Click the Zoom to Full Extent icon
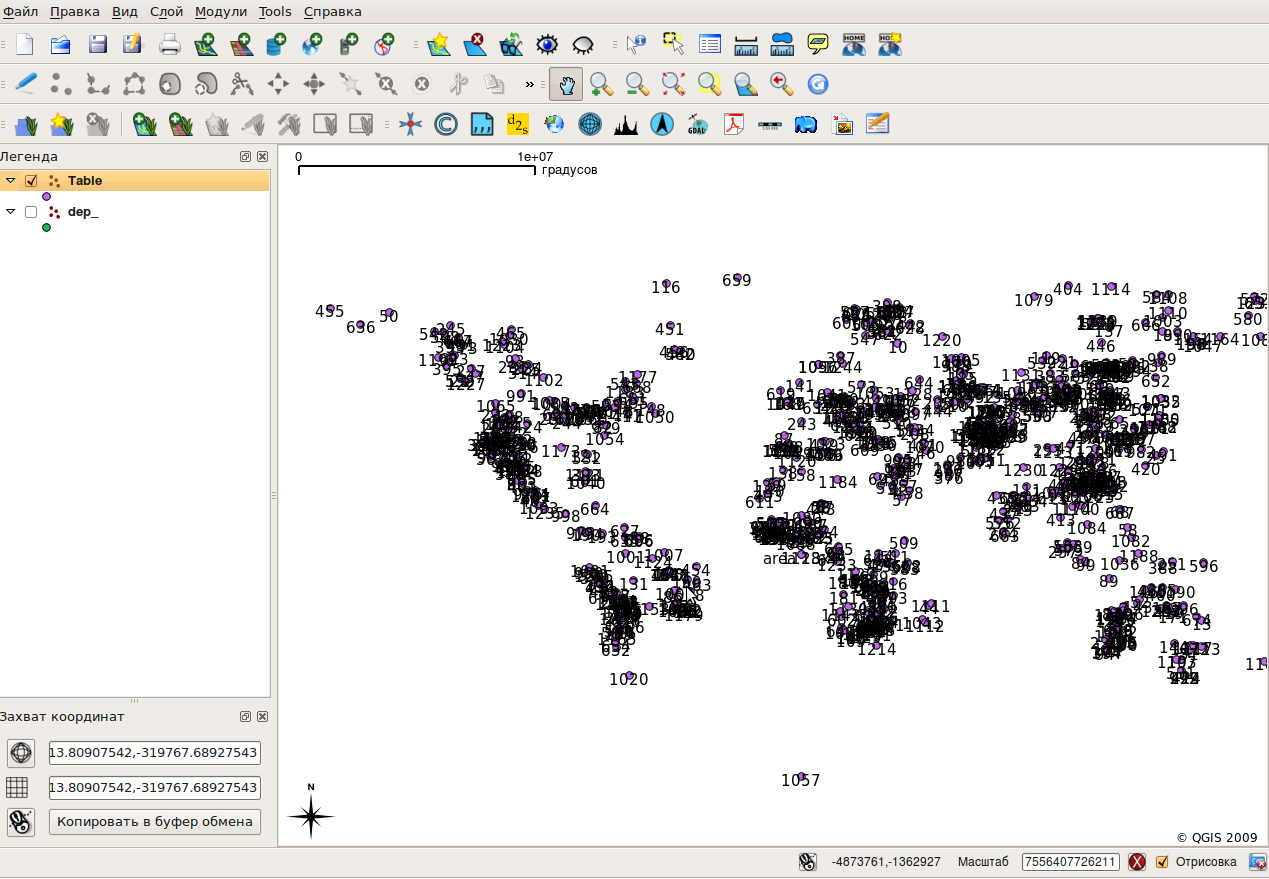This screenshot has width=1269, height=879. click(x=673, y=84)
